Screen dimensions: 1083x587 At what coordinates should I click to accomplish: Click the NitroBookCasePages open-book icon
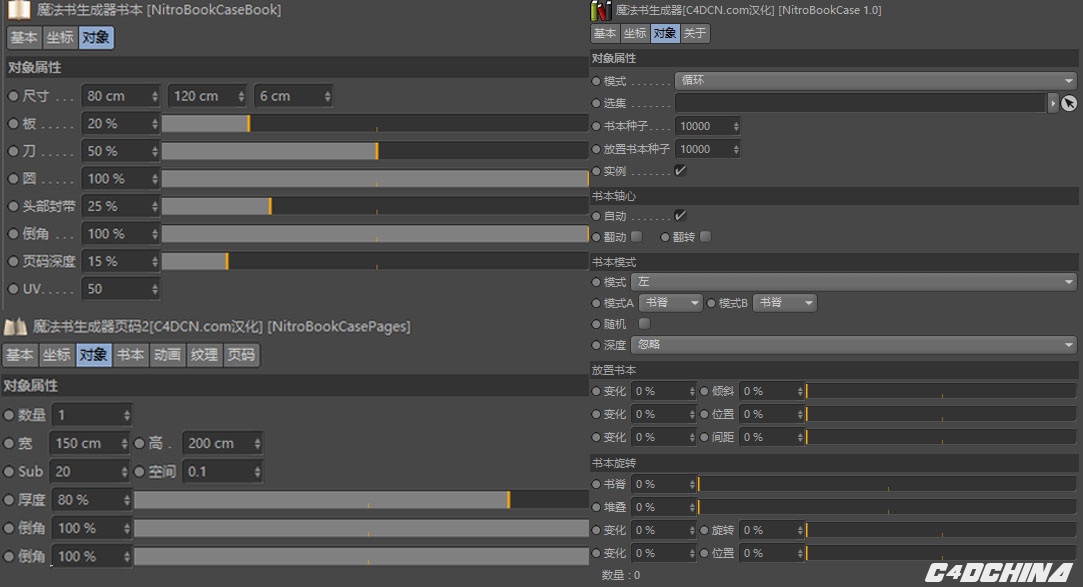[15, 327]
